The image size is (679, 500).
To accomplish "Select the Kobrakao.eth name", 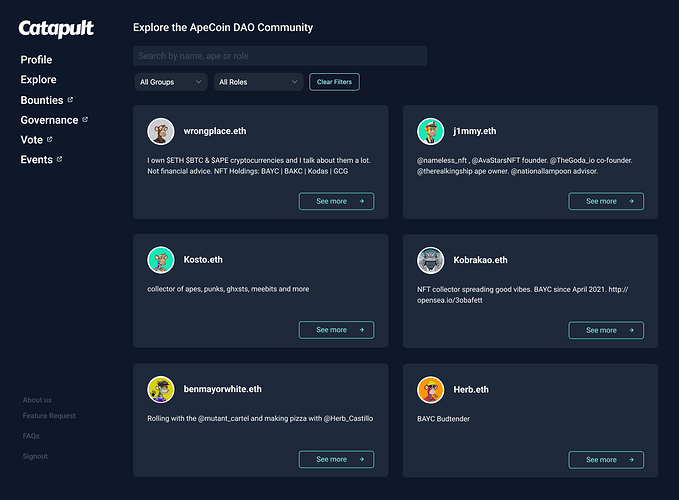I will point(480,260).
